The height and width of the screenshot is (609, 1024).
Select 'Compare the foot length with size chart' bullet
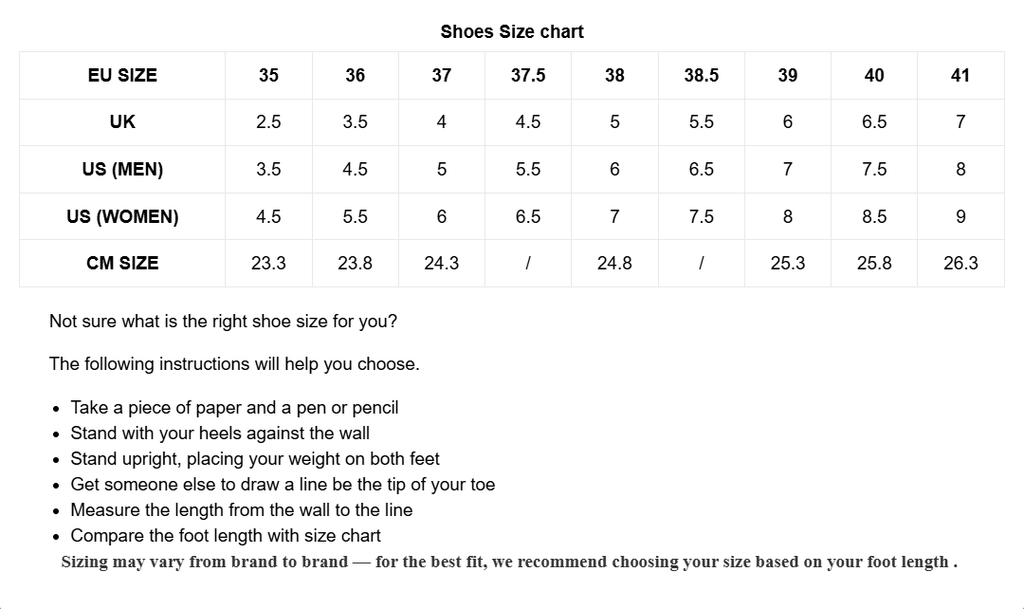click(x=225, y=535)
